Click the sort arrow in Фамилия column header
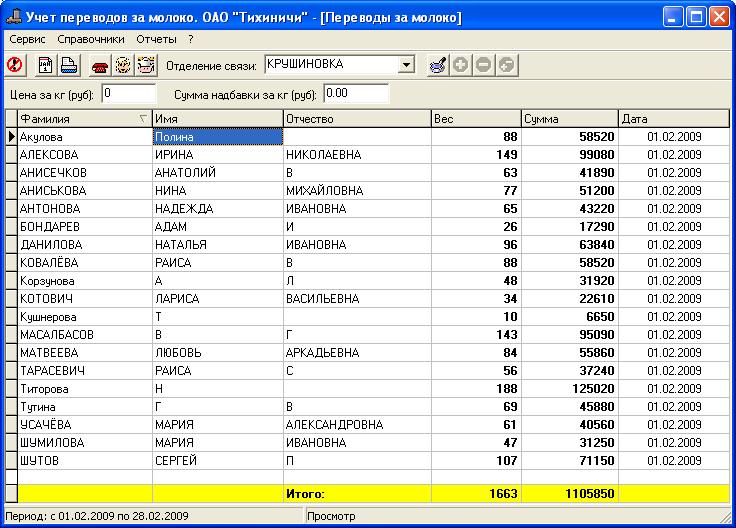736x528 pixels. pos(142,118)
